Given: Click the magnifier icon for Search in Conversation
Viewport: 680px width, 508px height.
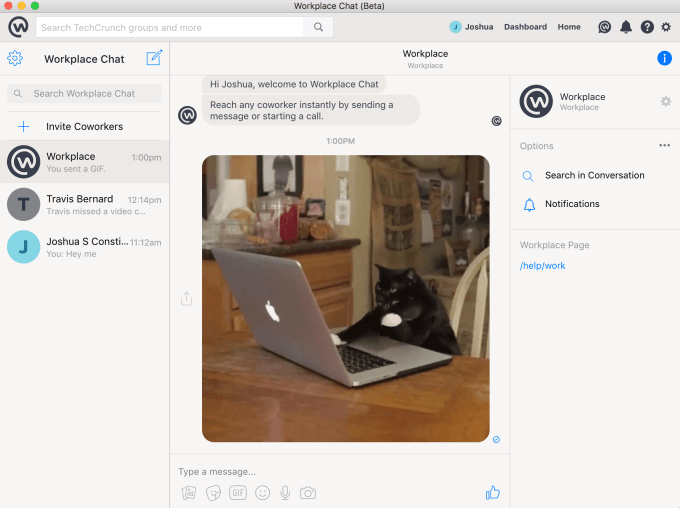Looking at the screenshot, I should pyautogui.click(x=528, y=176).
